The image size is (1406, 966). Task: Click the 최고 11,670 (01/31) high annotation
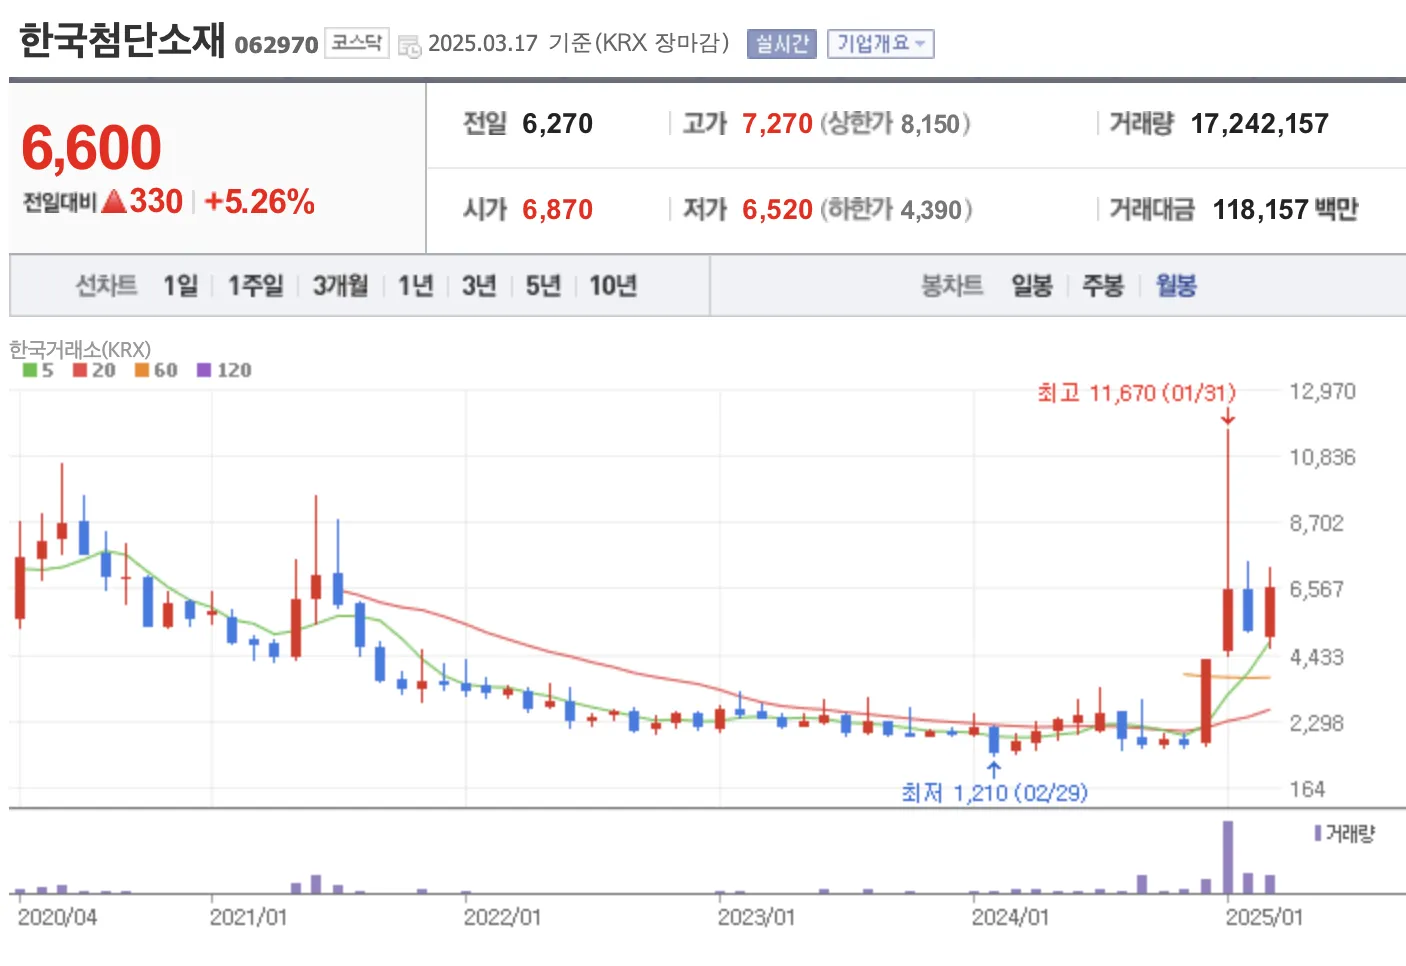[x=1136, y=393]
